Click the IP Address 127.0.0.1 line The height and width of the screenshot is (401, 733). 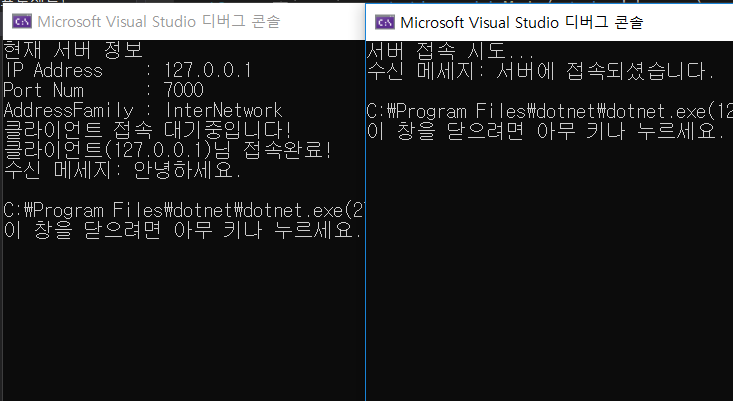pyautogui.click(x=127, y=71)
